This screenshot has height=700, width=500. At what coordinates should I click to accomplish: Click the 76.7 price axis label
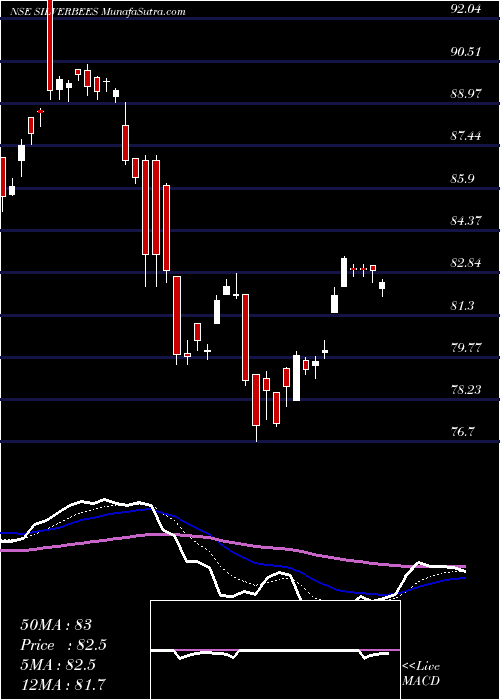click(462, 432)
